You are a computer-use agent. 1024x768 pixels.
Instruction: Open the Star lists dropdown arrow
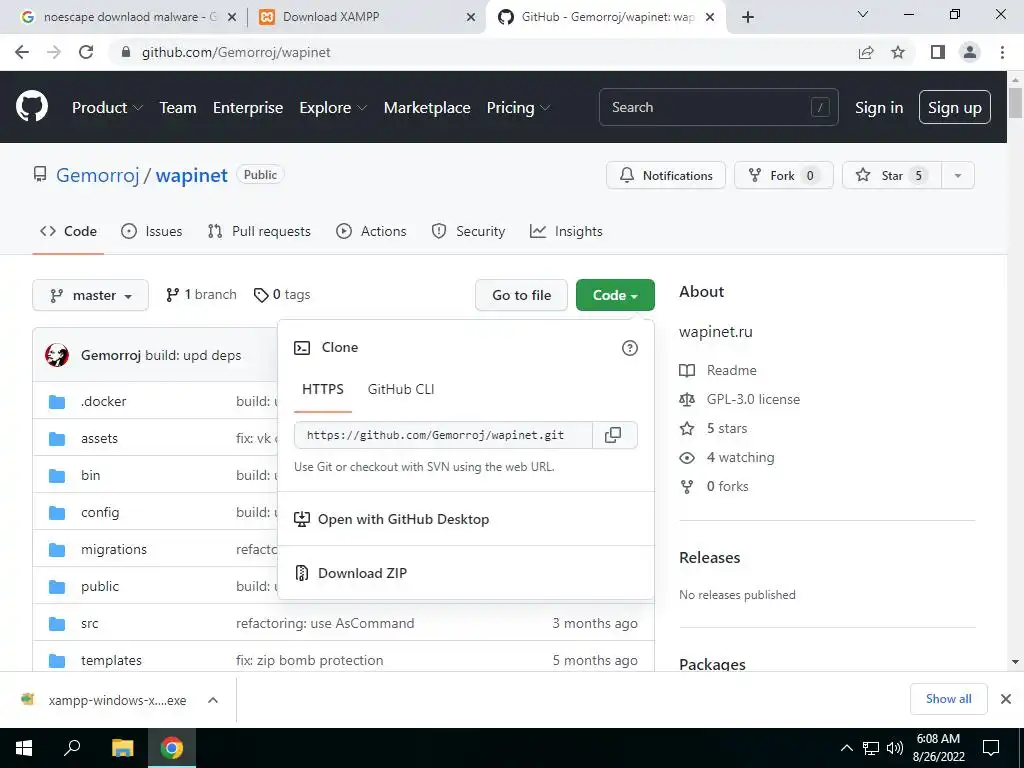[958, 175]
